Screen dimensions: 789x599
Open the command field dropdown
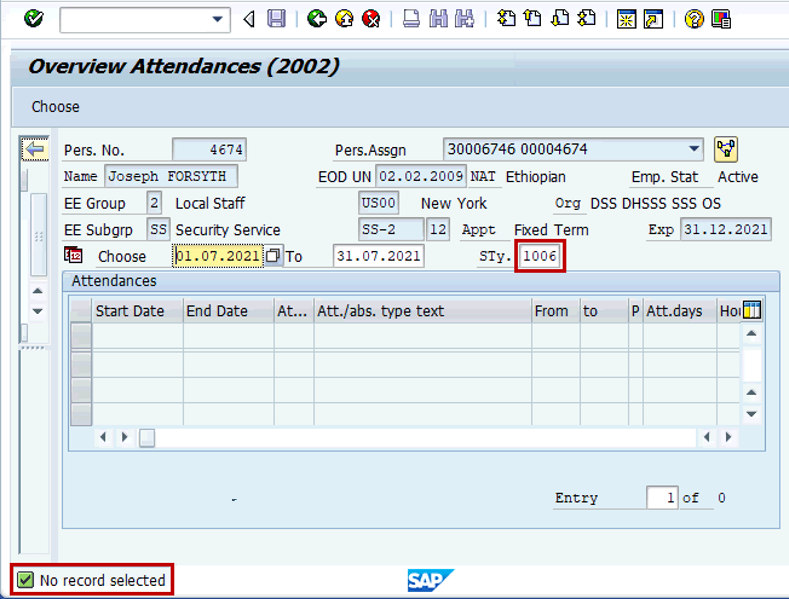(217, 20)
